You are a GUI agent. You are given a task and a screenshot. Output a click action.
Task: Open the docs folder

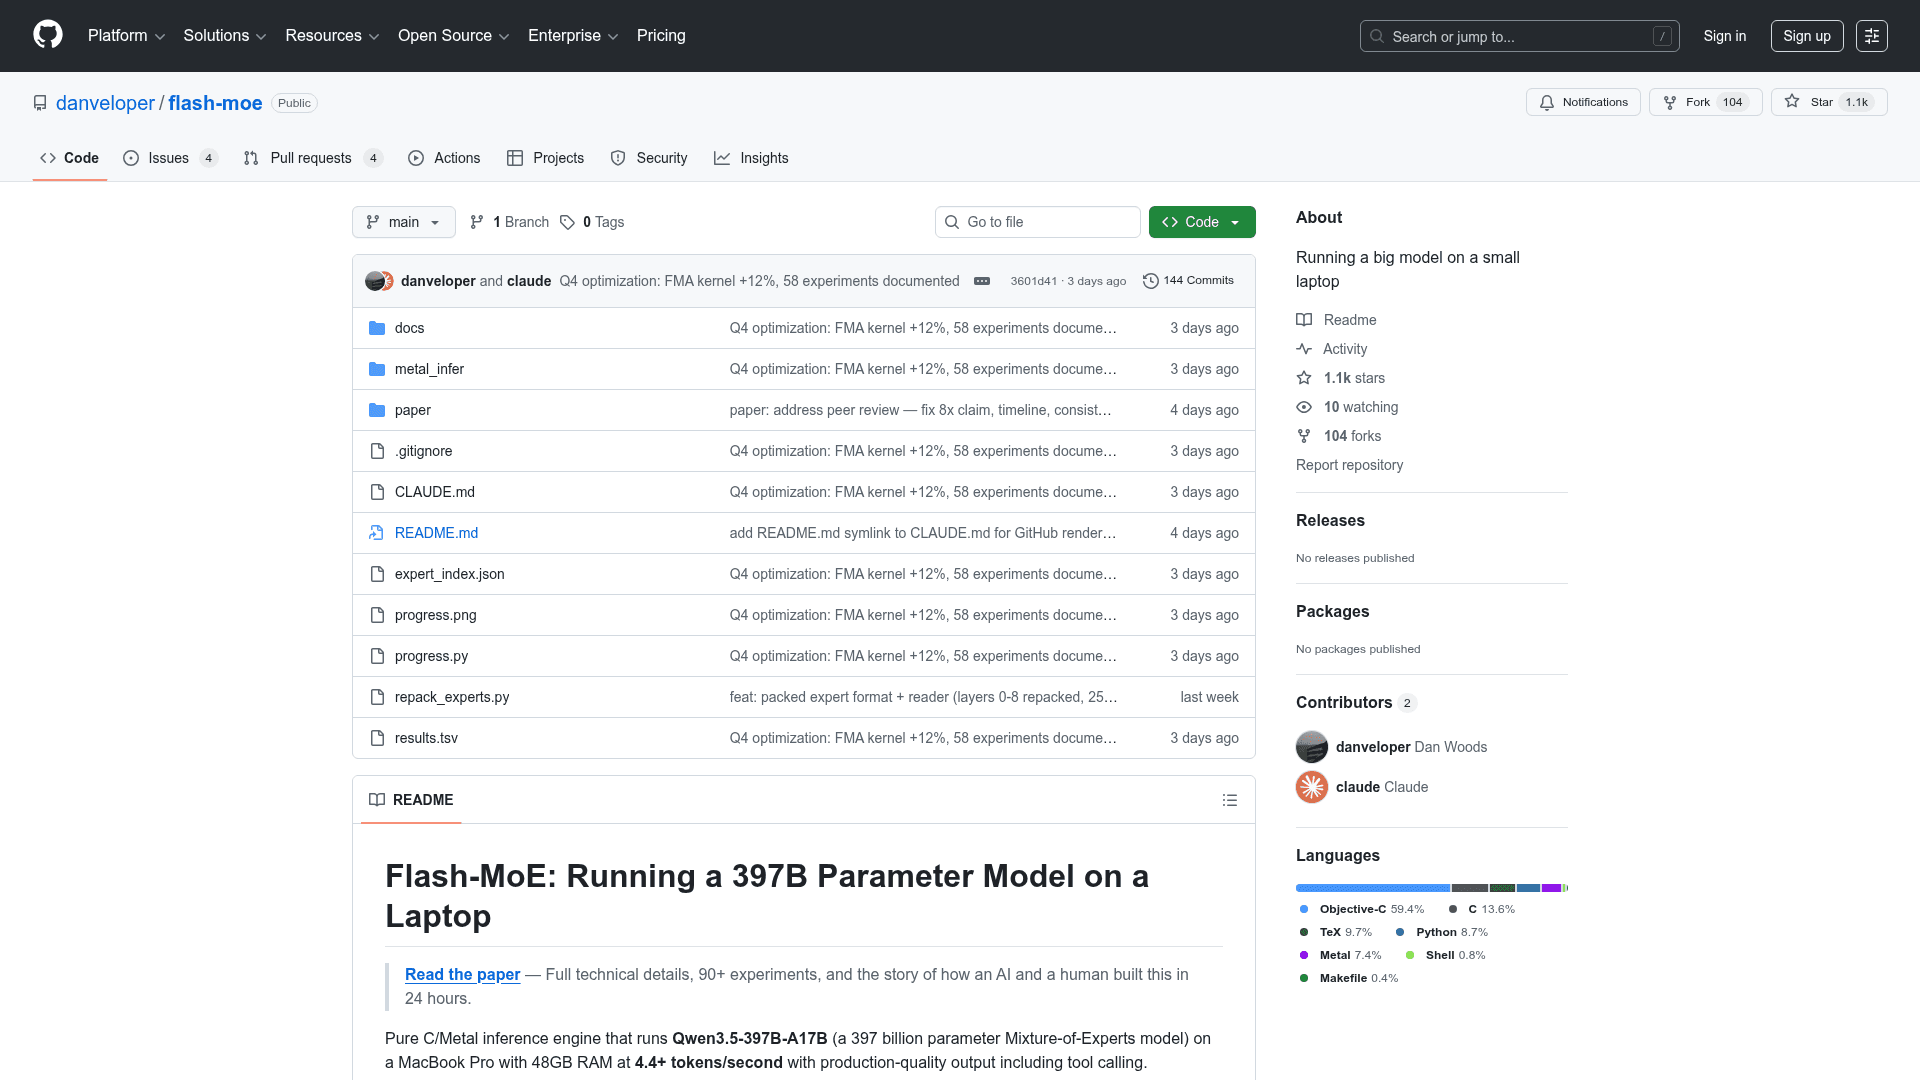pyautogui.click(x=409, y=328)
